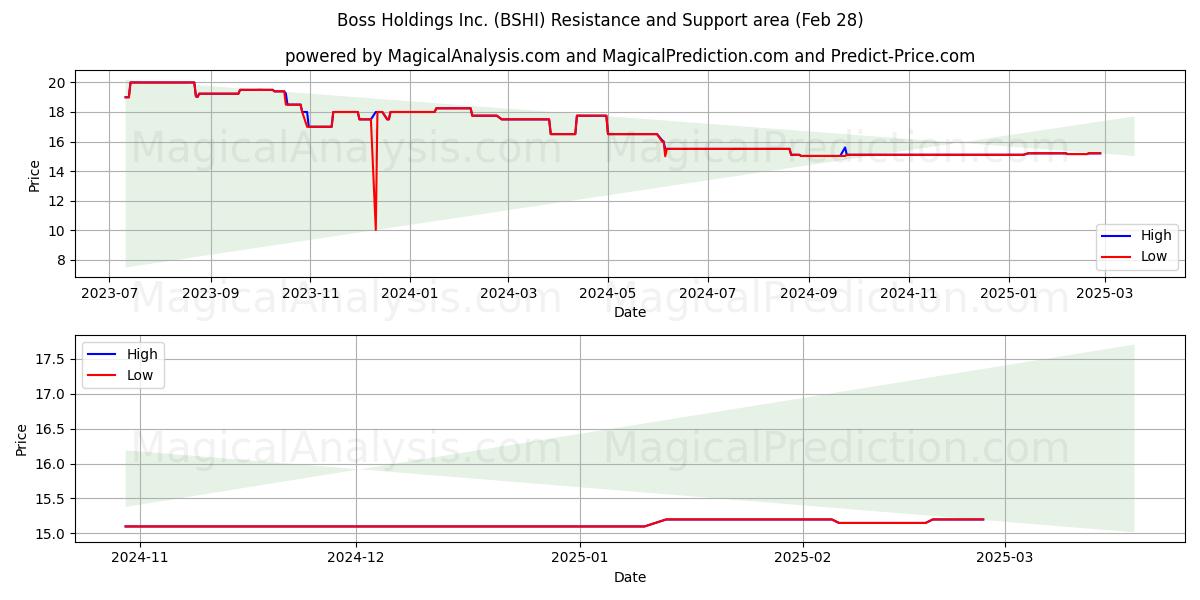This screenshot has height=600, width=1200.
Task: Click the price tick '14' on upper chart
Action: pos(57,172)
